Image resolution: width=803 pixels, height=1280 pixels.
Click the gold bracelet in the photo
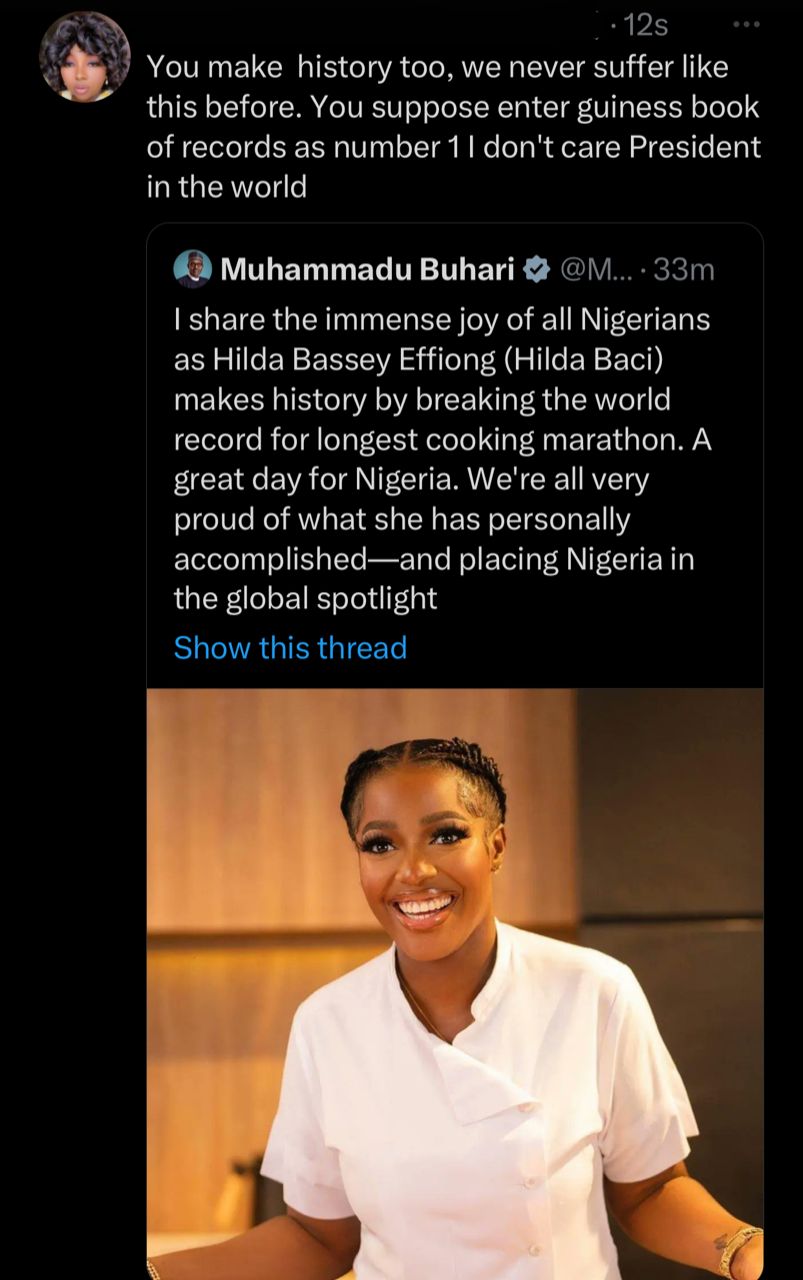pos(736,1247)
